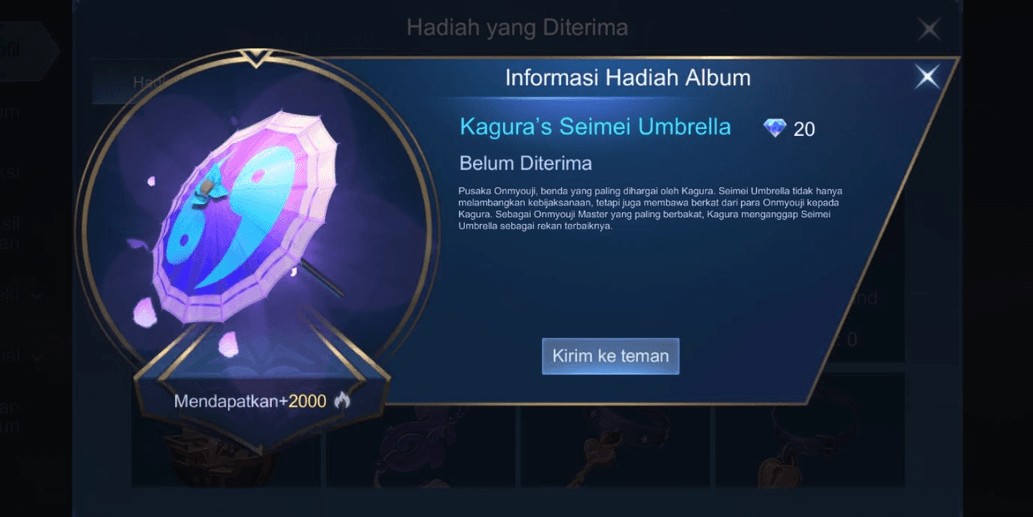This screenshot has height=517, width=1033.
Task: Close the Informasi Hadiah Album dialog
Action: click(x=927, y=77)
